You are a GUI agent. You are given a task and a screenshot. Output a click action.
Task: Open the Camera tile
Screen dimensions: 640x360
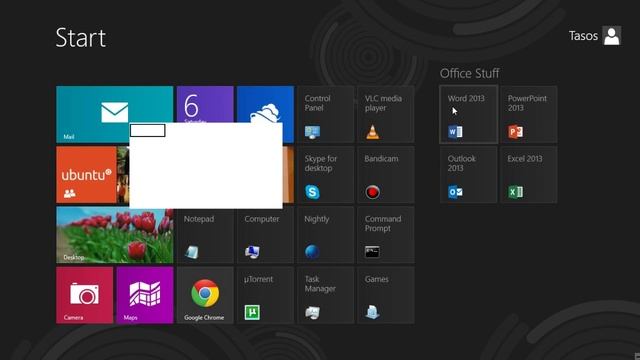(x=84, y=295)
